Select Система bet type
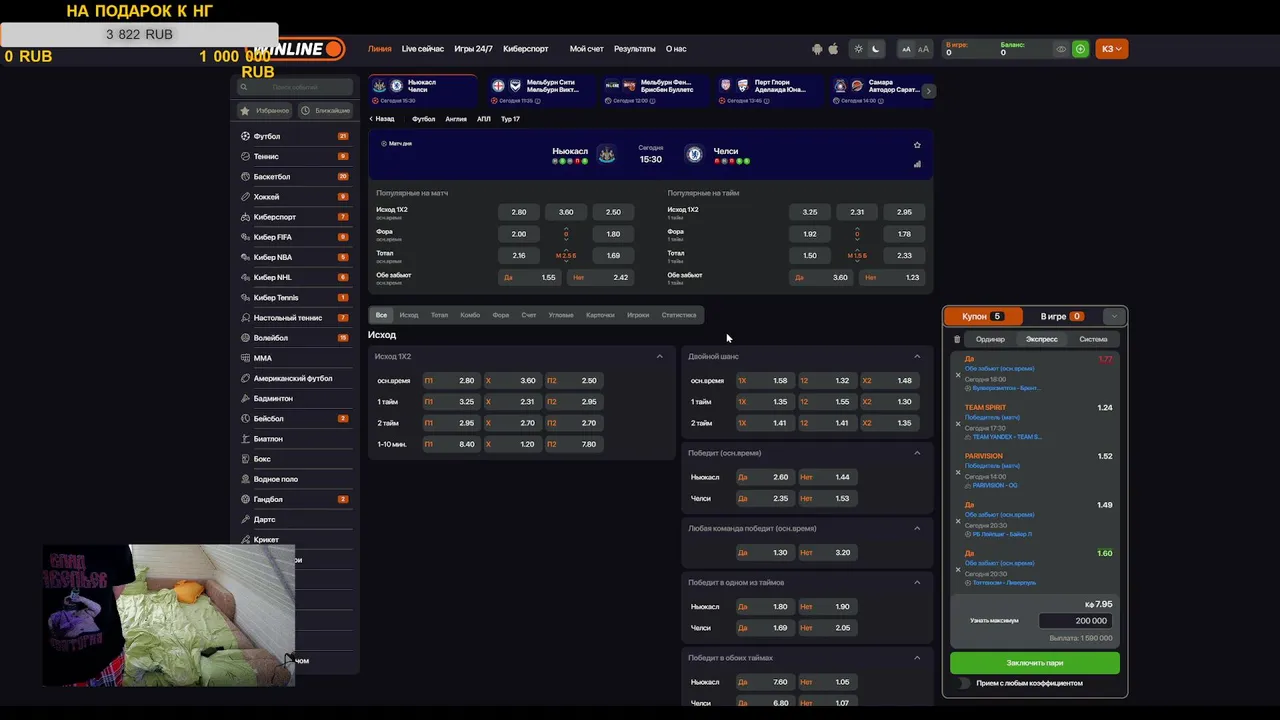 1093,339
